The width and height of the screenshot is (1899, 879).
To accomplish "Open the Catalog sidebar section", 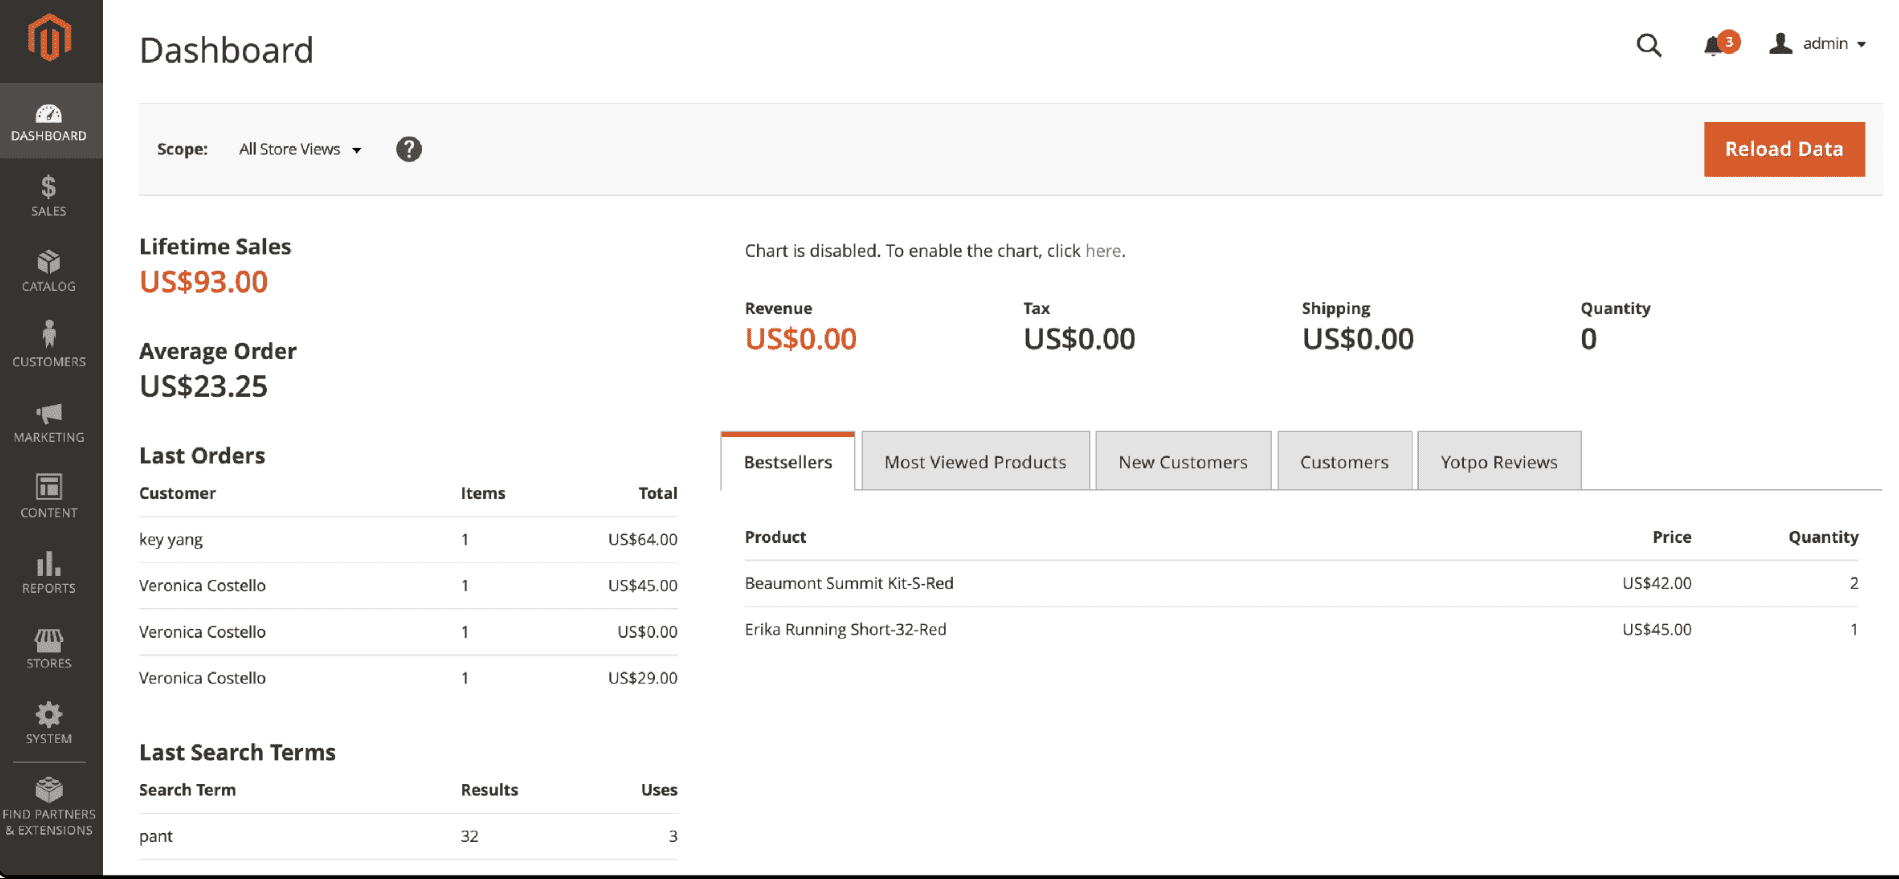I will (x=49, y=271).
